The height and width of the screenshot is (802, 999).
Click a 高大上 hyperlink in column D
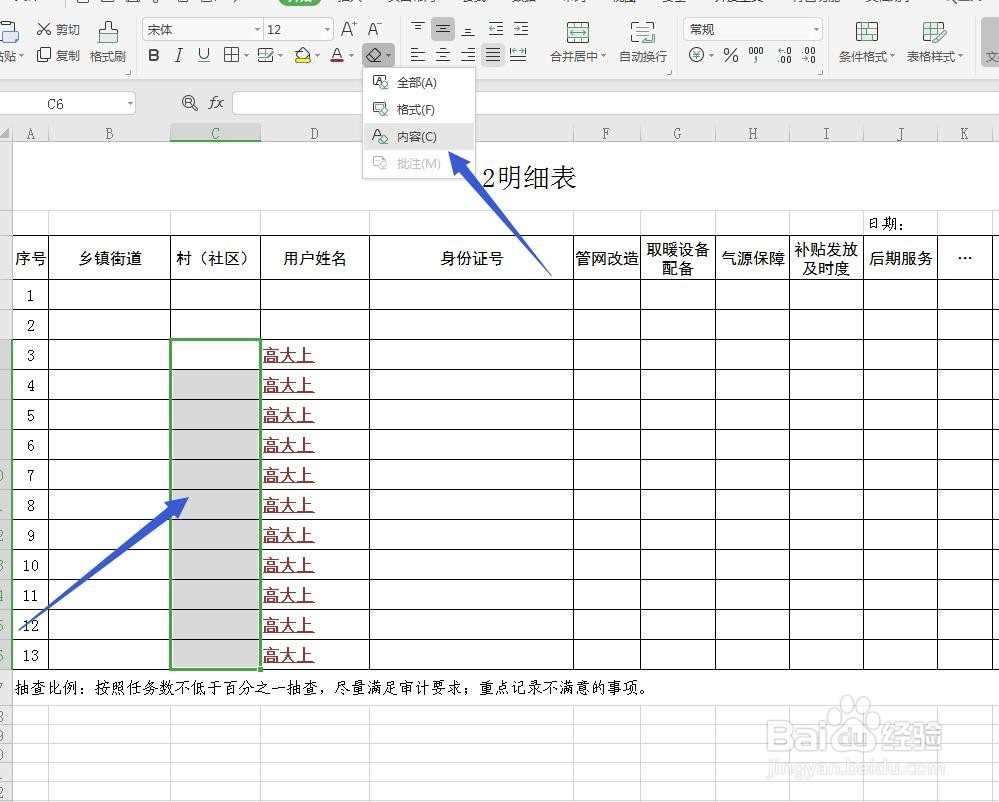(288, 355)
